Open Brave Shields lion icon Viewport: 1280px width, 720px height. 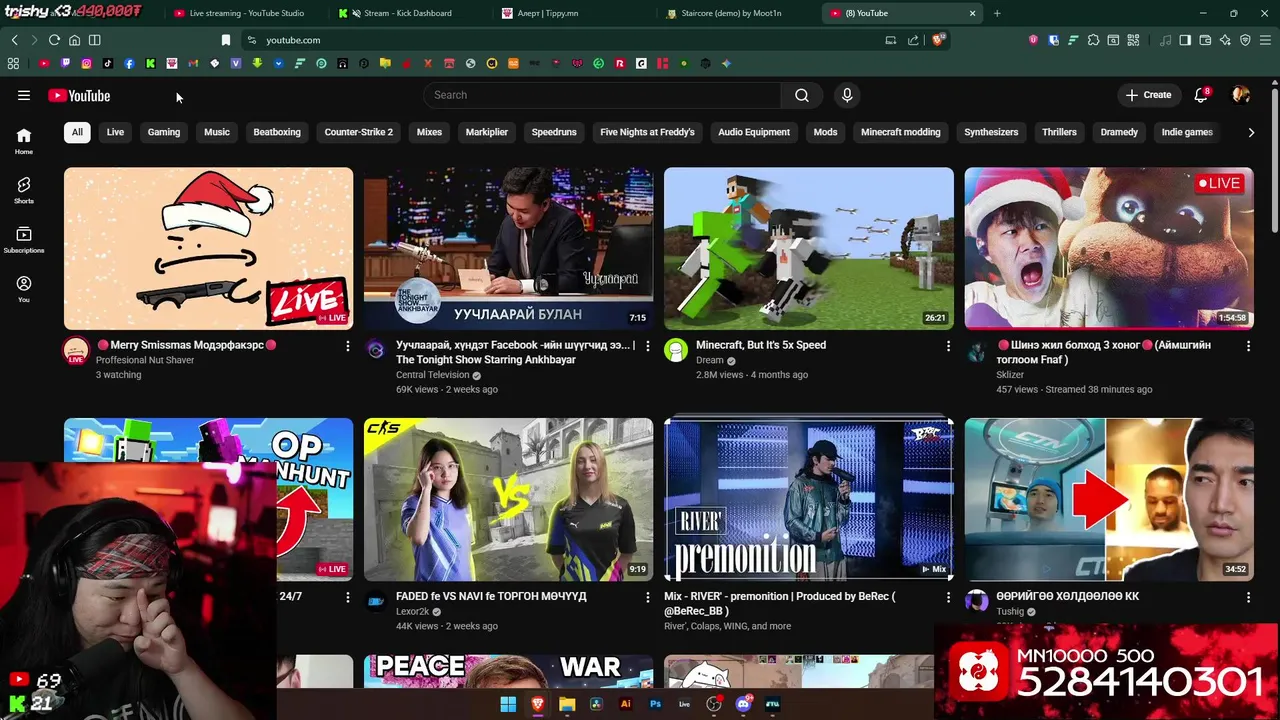point(939,40)
